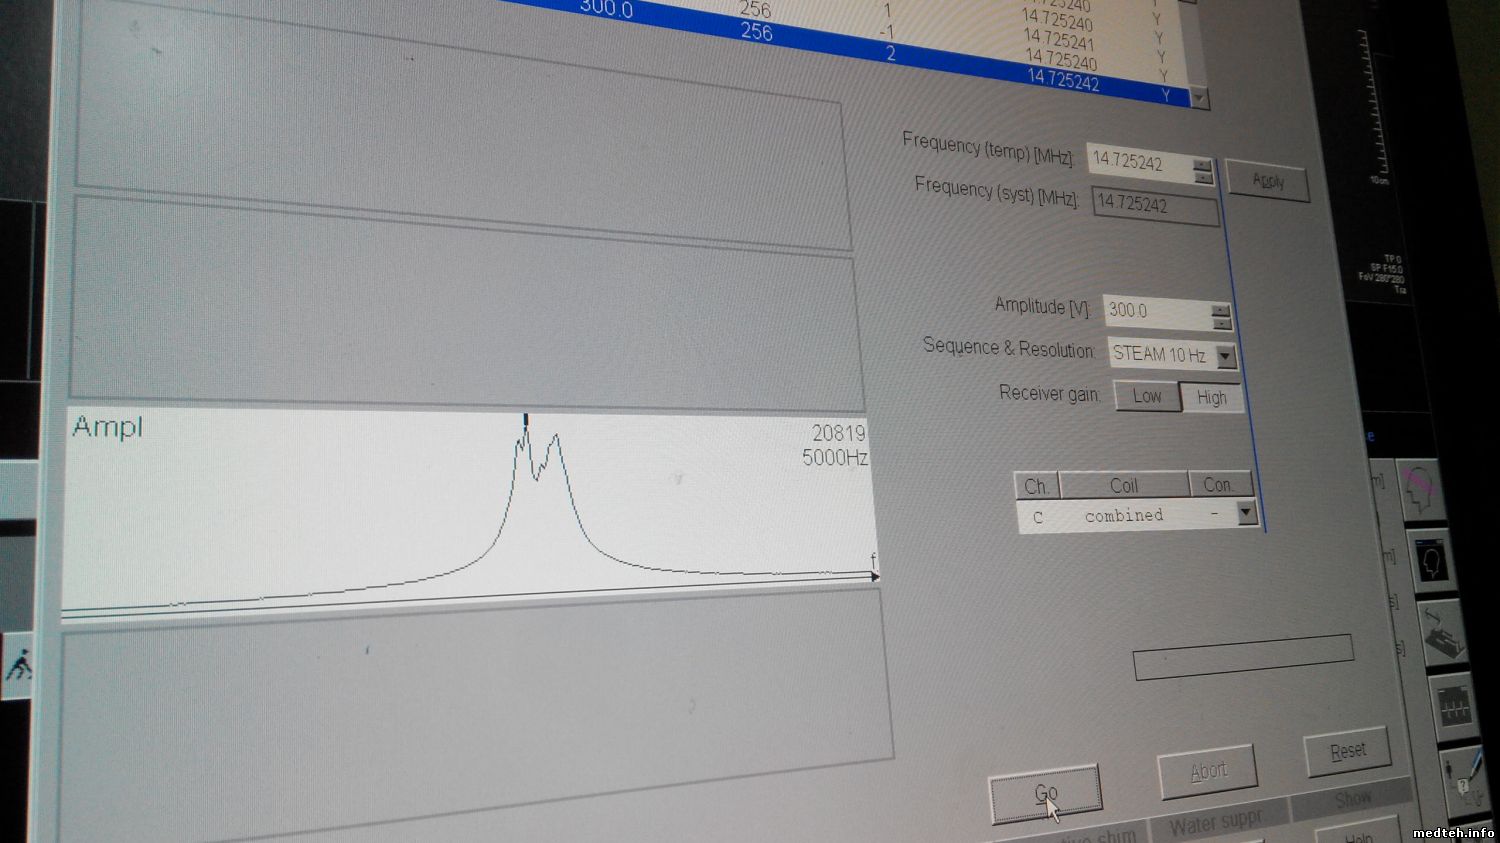Click the walking person icon at left edge

(18, 665)
